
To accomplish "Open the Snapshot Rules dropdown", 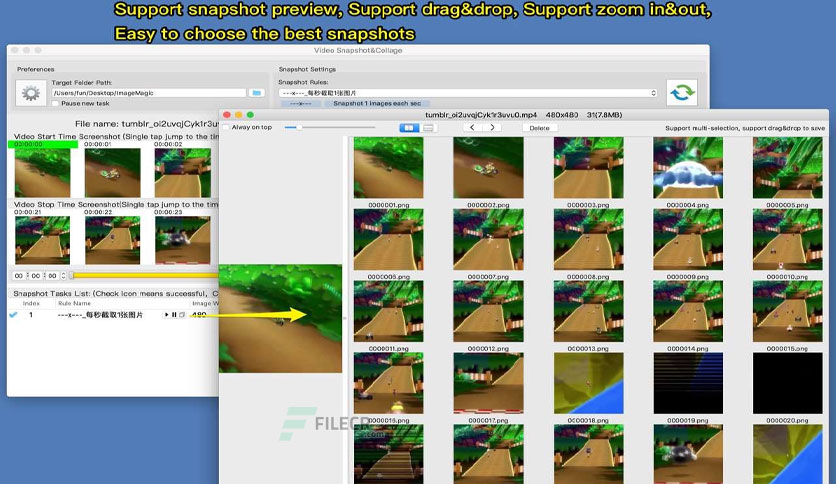I will pyautogui.click(x=468, y=93).
